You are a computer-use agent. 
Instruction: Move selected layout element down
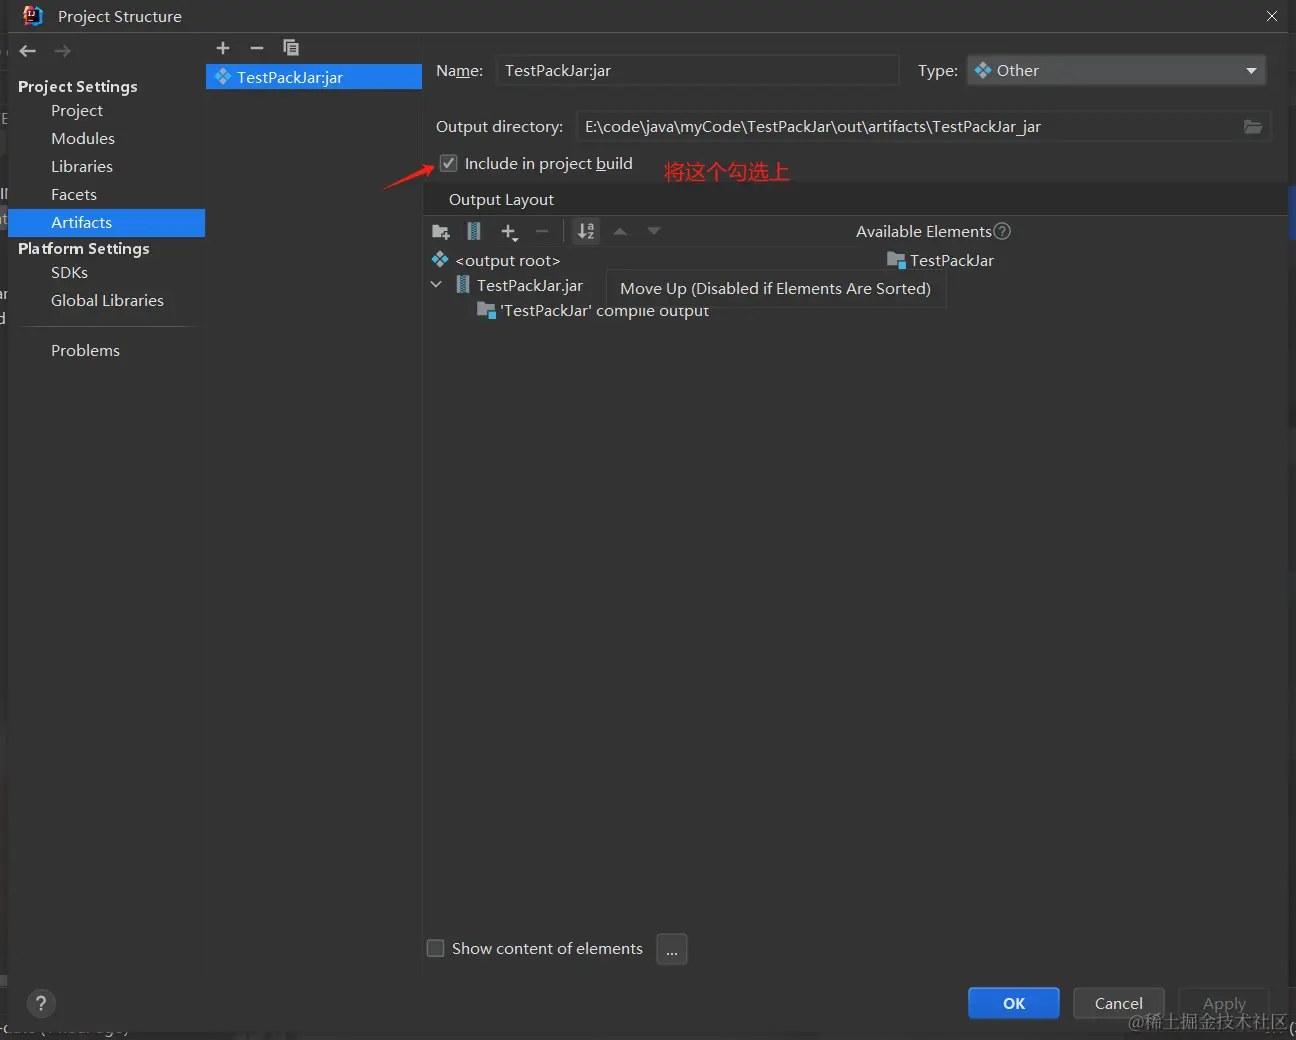[654, 232]
